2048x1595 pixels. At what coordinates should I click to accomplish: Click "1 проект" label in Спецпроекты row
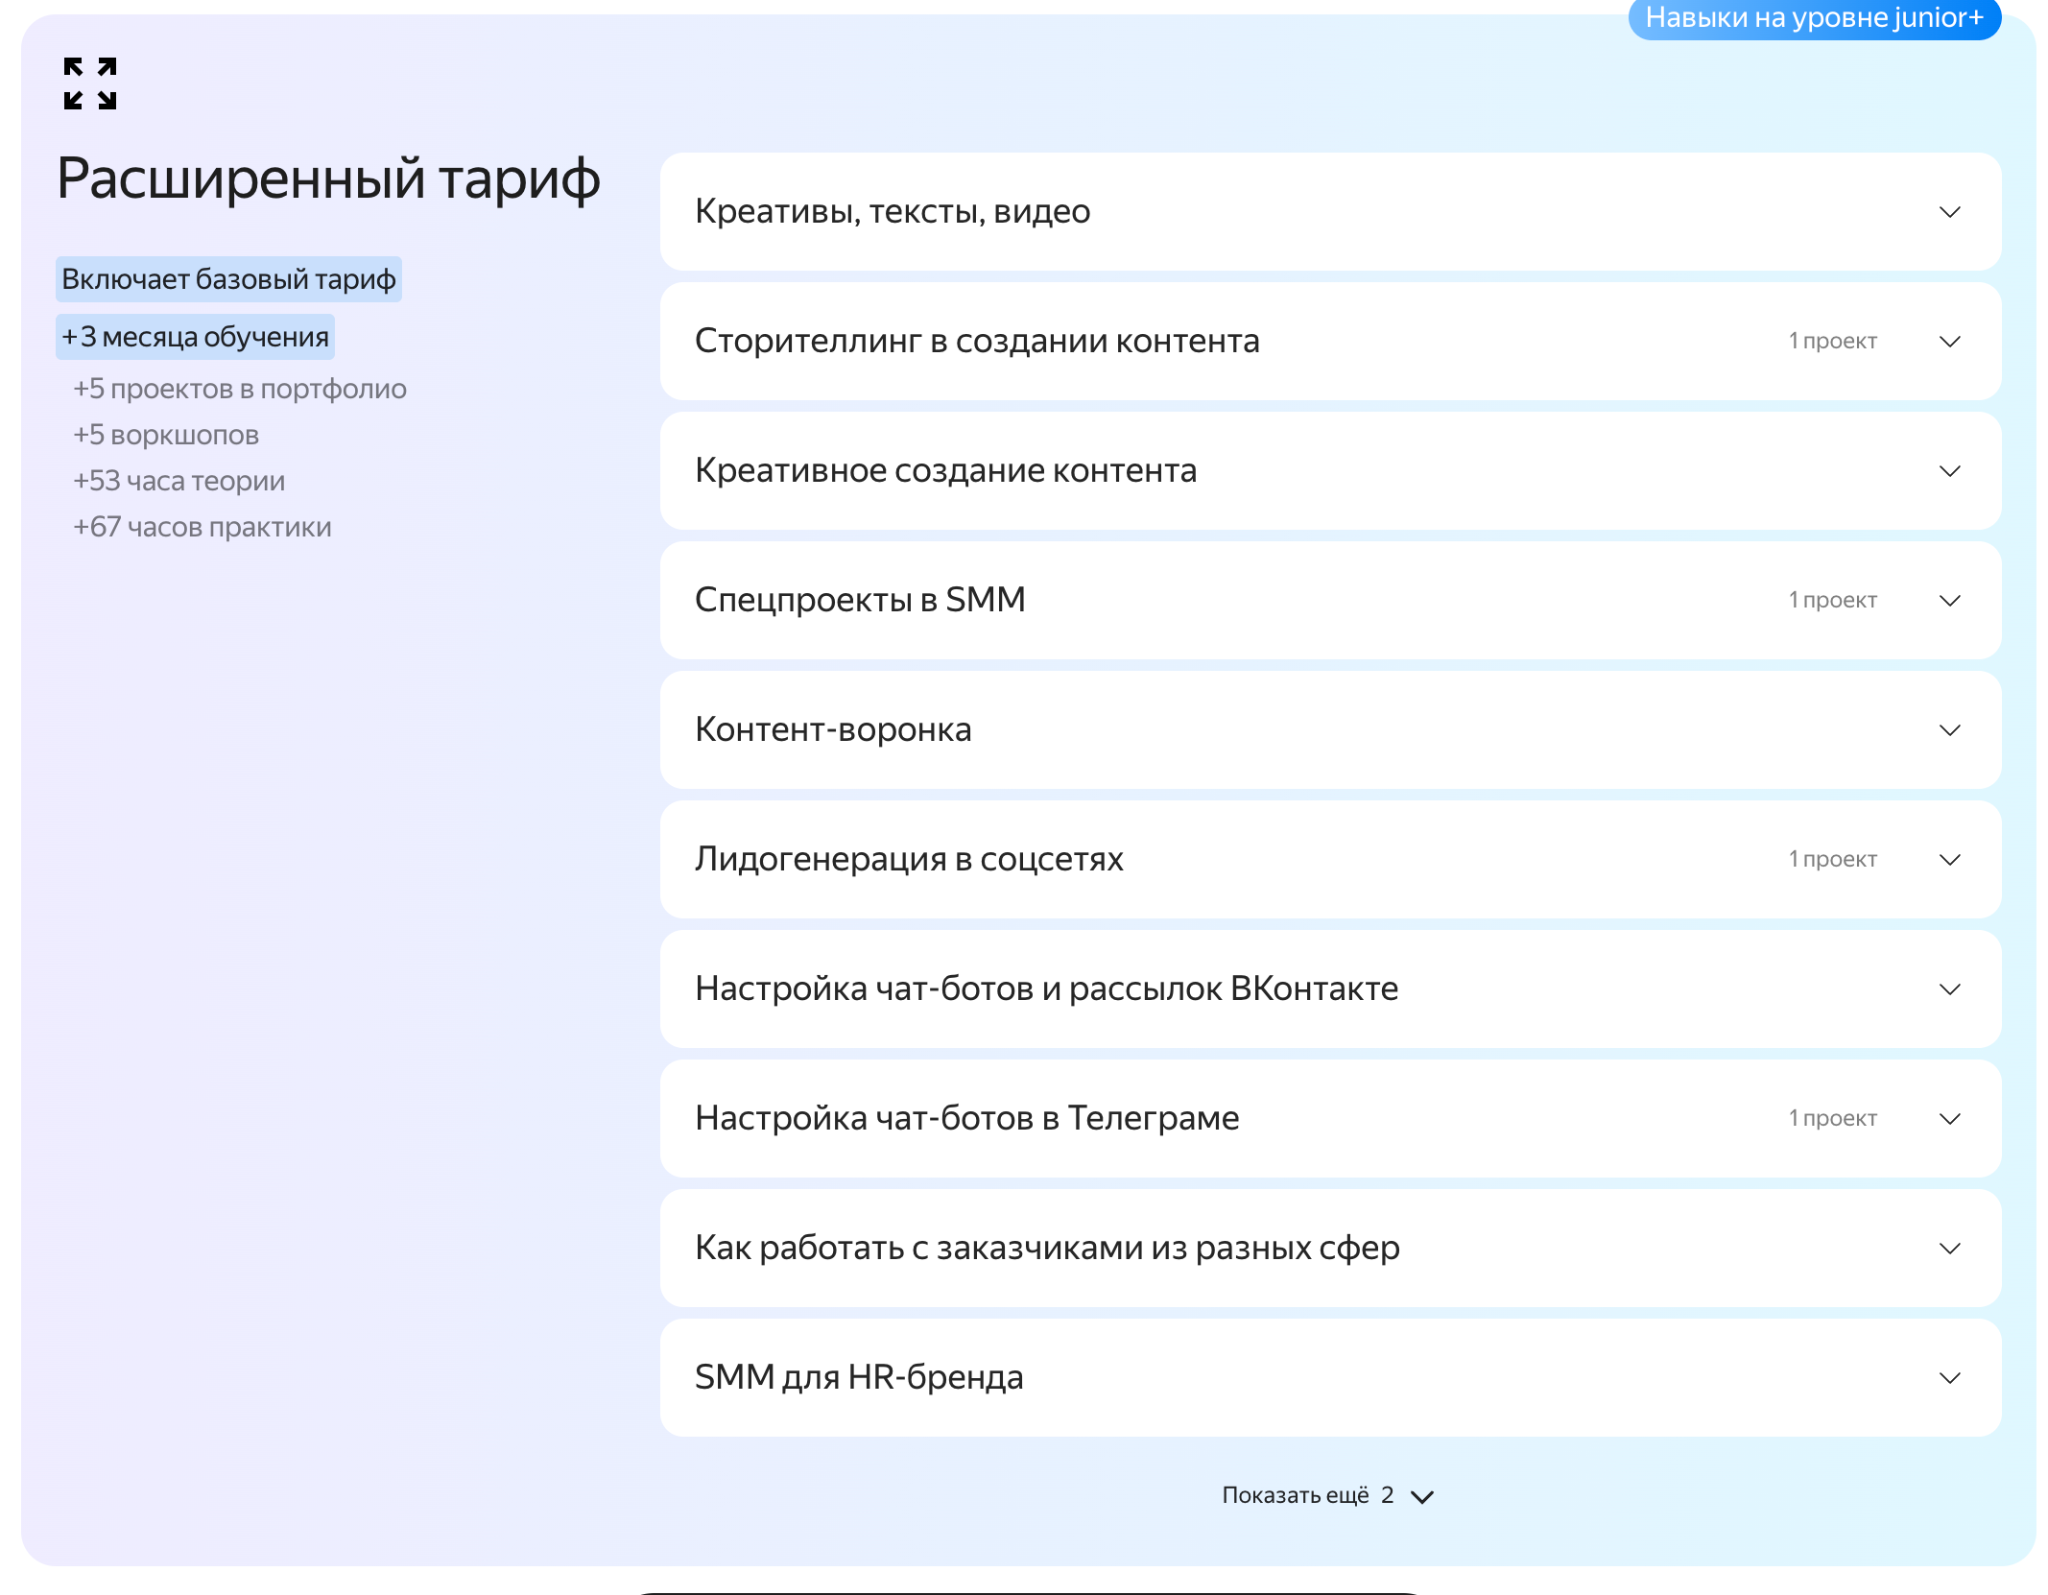pos(1832,600)
